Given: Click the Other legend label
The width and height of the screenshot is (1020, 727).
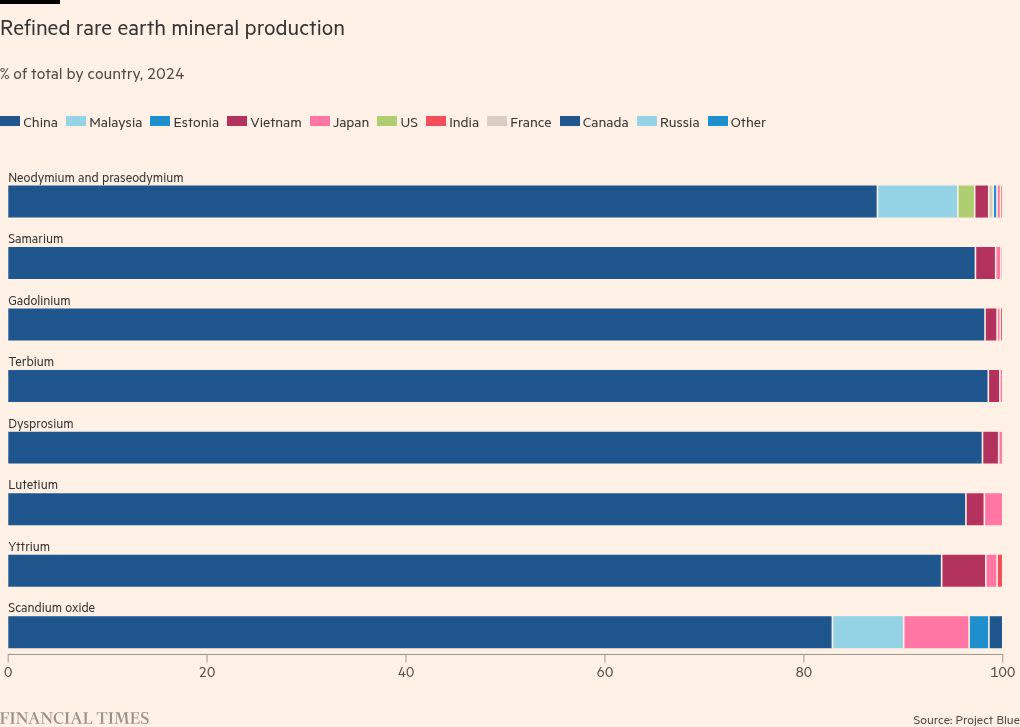Looking at the screenshot, I should pyautogui.click(x=747, y=122).
